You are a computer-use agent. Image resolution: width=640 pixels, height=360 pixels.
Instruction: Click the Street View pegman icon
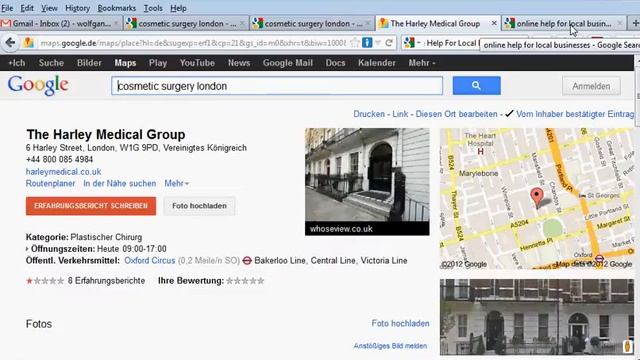click(627, 346)
